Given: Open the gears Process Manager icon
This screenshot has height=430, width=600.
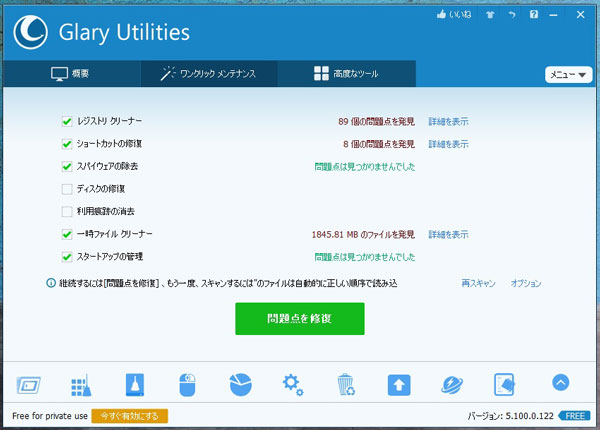Looking at the screenshot, I should [x=293, y=384].
